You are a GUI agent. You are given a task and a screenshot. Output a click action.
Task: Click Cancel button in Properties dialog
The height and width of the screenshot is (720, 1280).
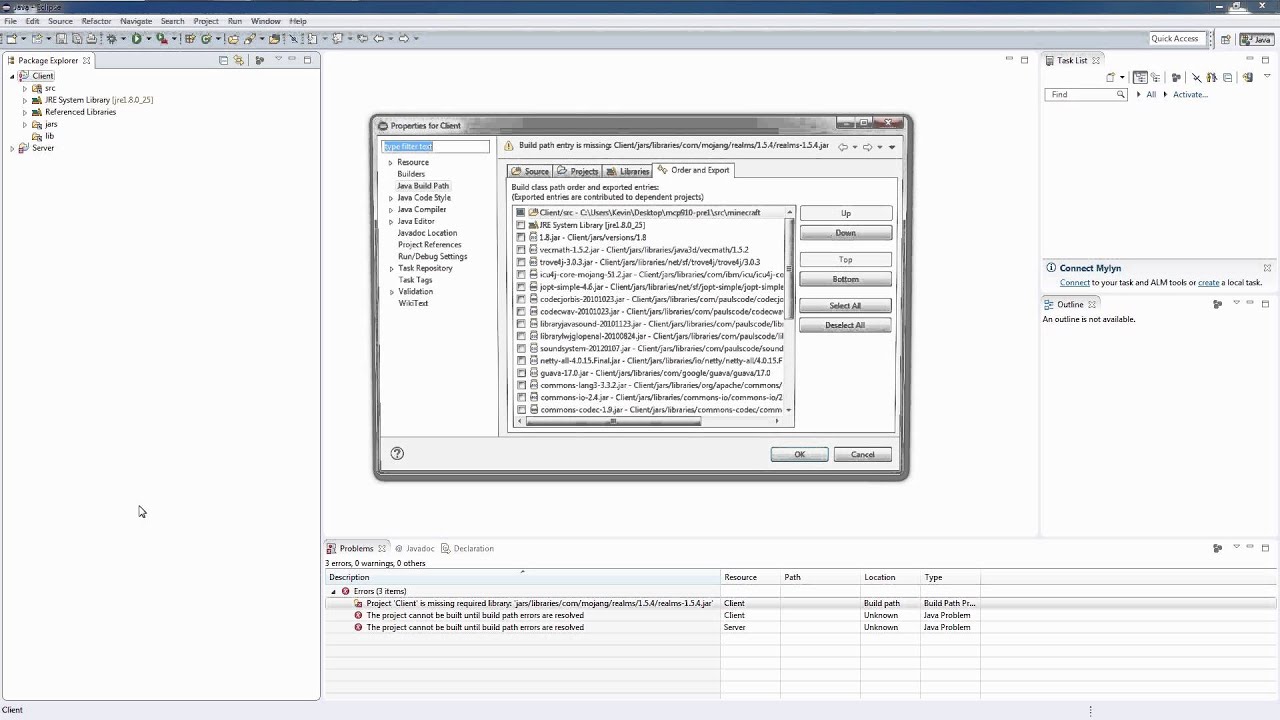[862, 454]
